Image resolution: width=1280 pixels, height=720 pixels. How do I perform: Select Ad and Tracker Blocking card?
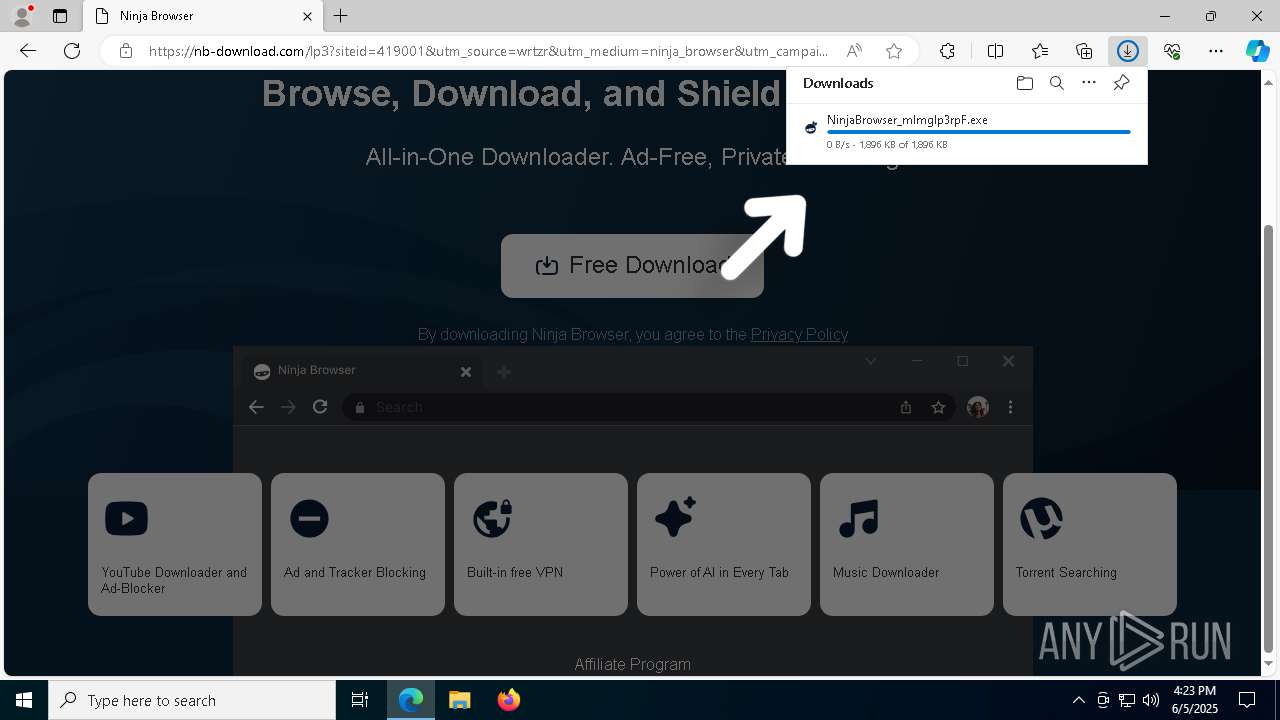(x=358, y=544)
